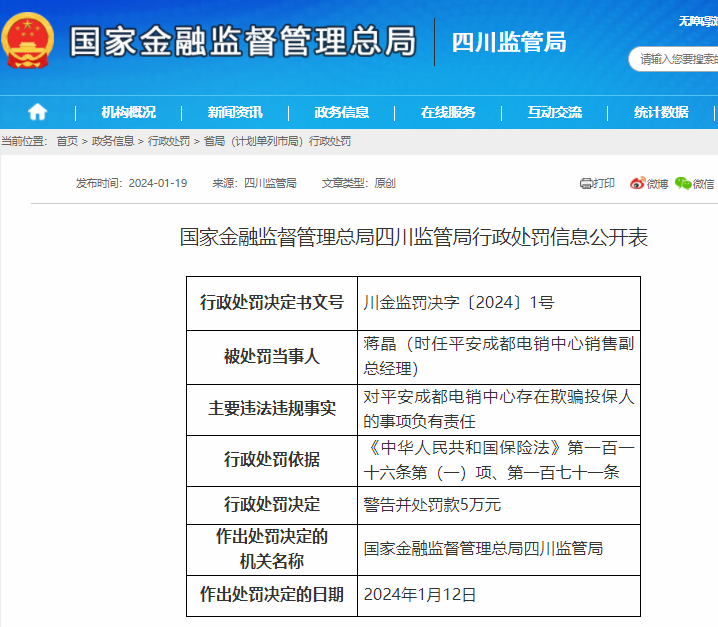Viewport: 718px width, 627px height.
Task: Open the 机构概况 menu
Action: 128,112
